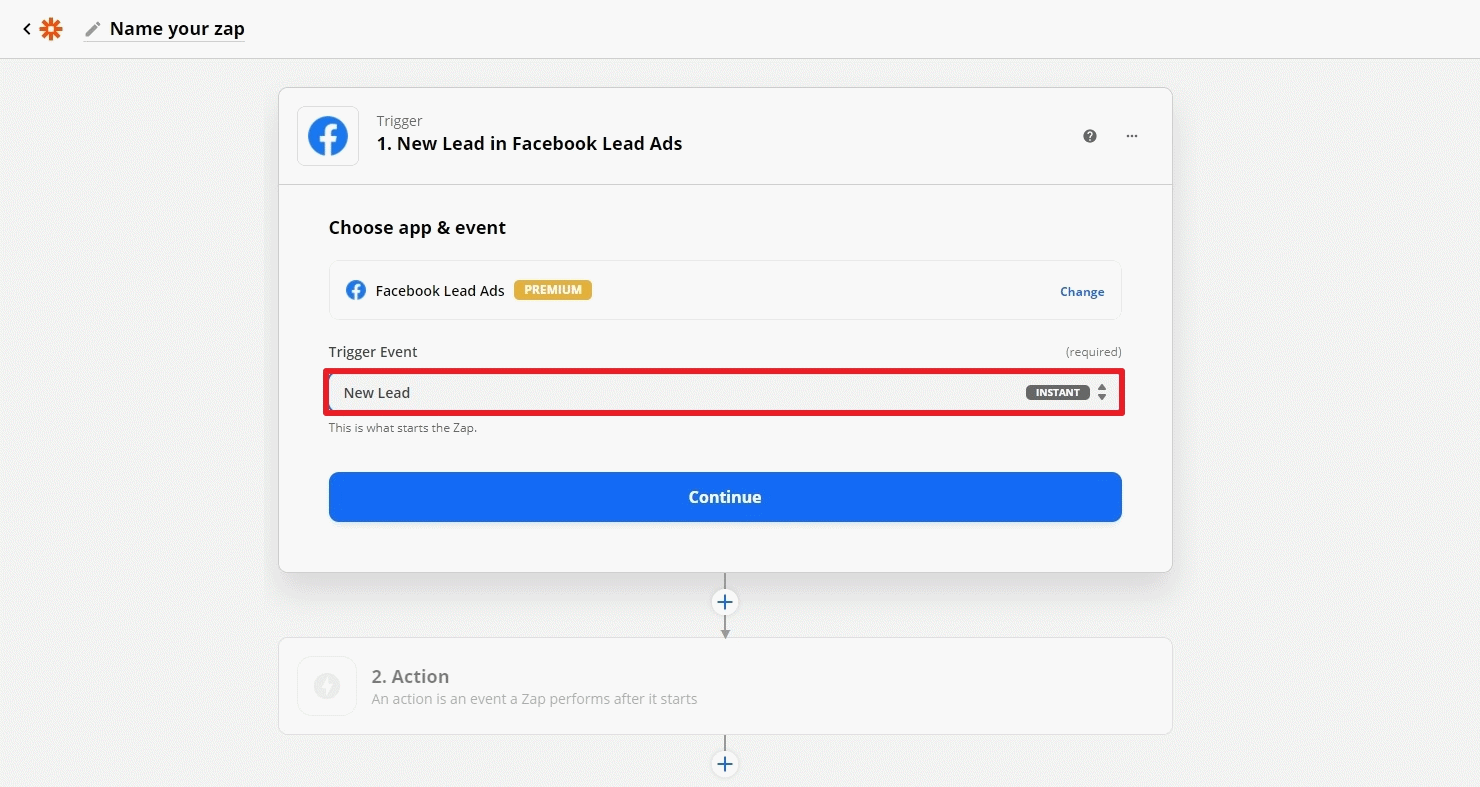Screen dimensions: 1480x787
Task: Open help question mark icon in trigger step
Action: coord(1090,136)
